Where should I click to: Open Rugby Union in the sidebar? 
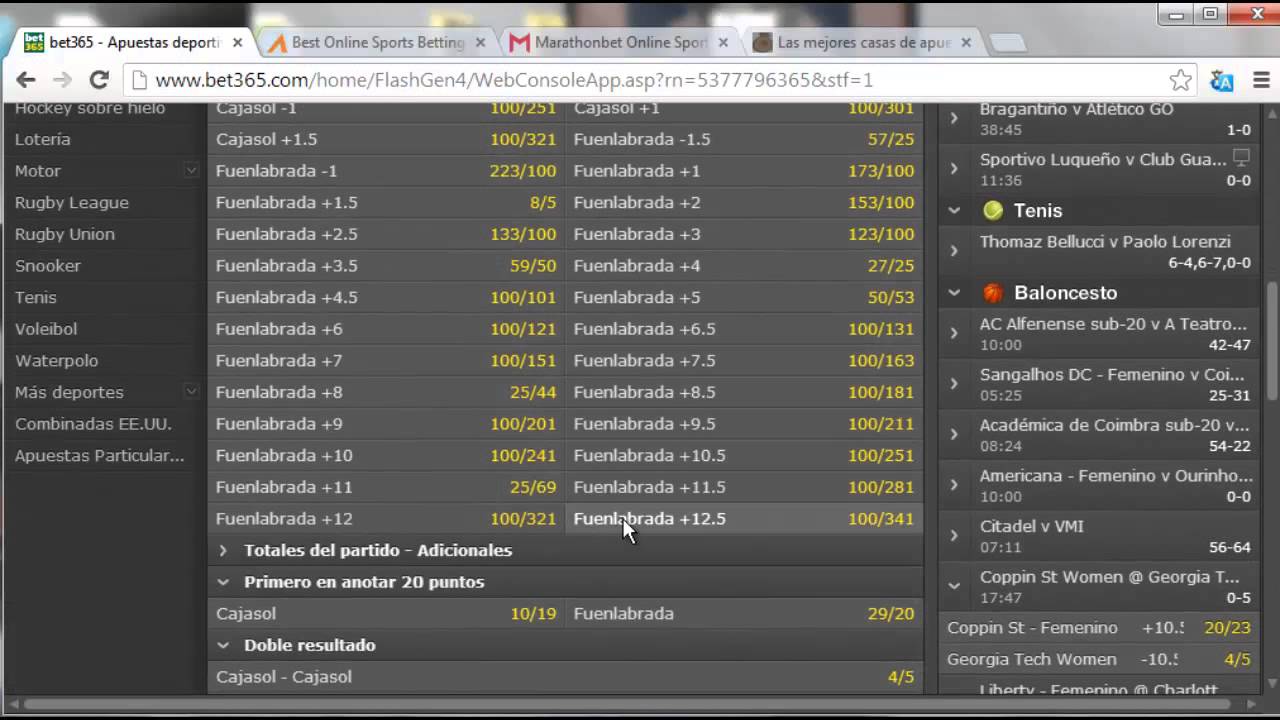[x=64, y=234]
